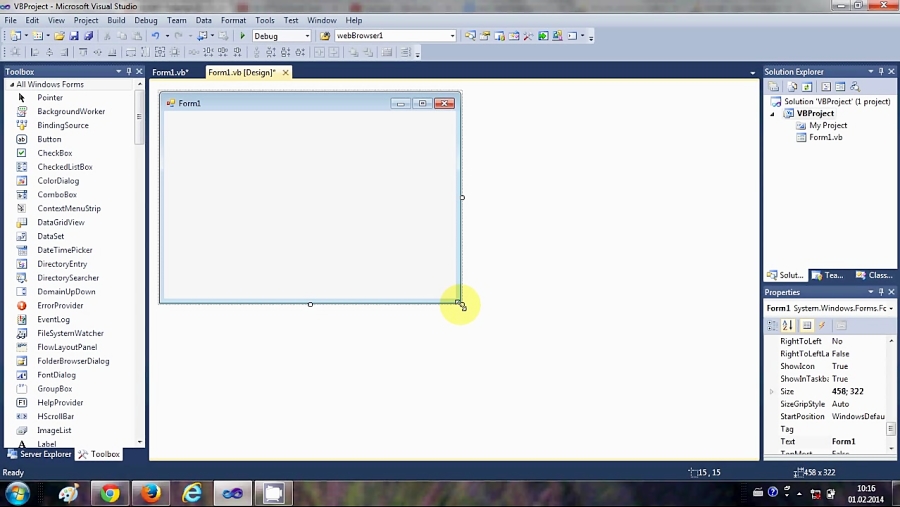Switch to the Form1.vb* code tab

pos(170,72)
